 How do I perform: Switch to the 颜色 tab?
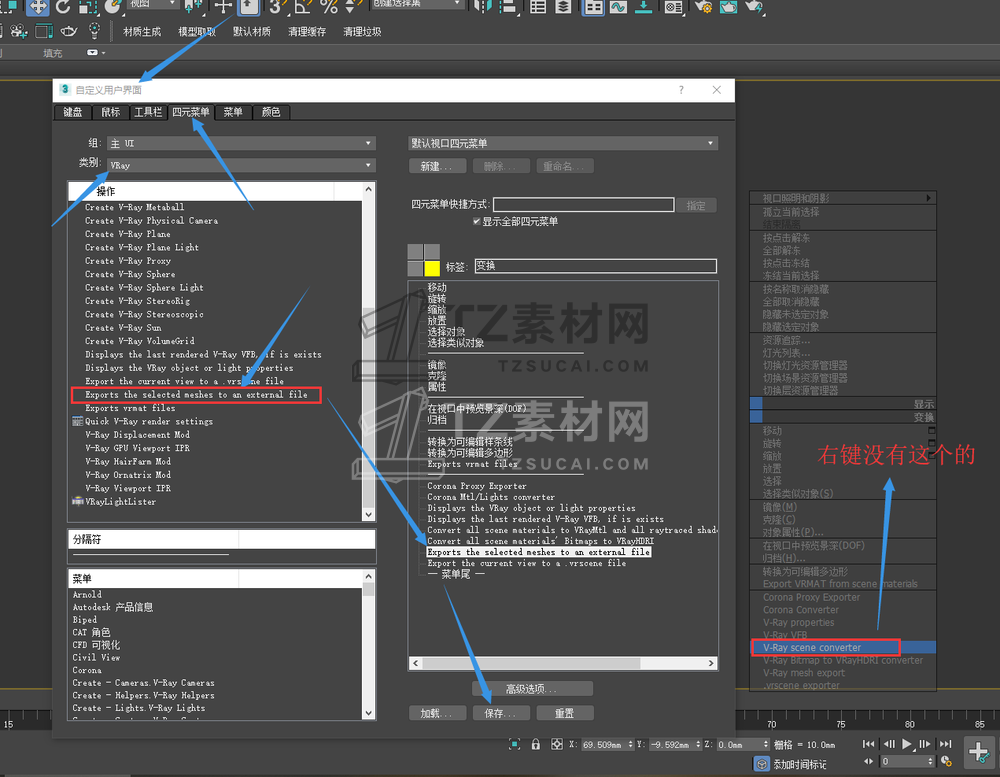point(271,112)
